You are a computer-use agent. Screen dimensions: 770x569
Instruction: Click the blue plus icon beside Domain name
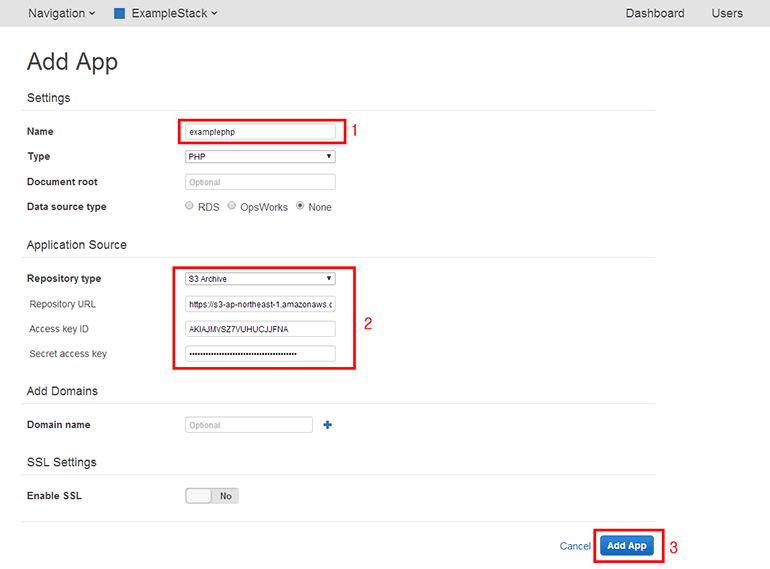[x=327, y=425]
